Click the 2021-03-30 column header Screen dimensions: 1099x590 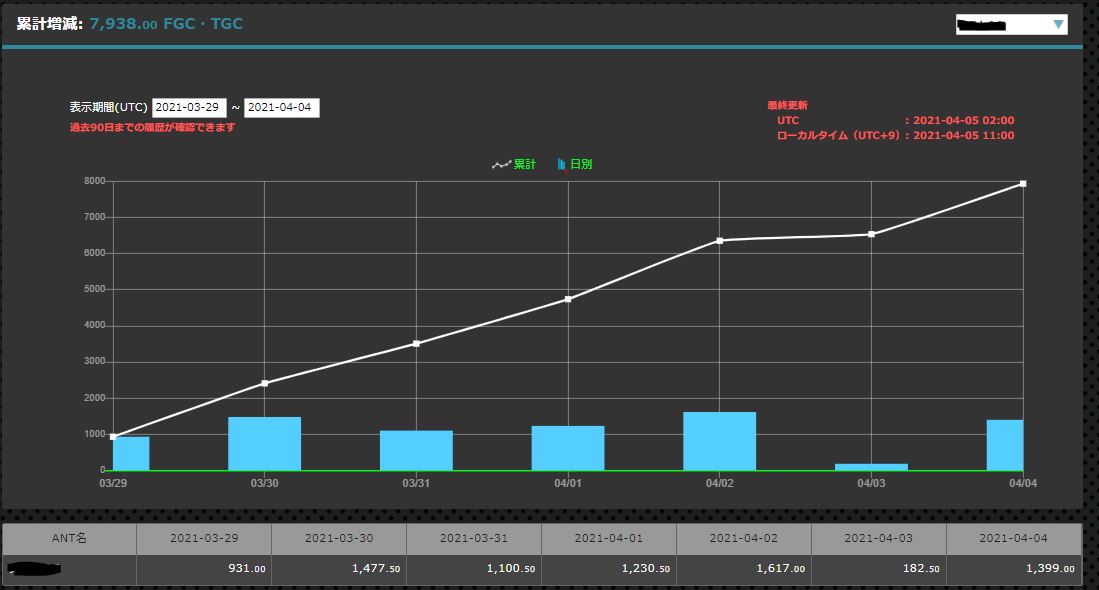pyautogui.click(x=339, y=538)
